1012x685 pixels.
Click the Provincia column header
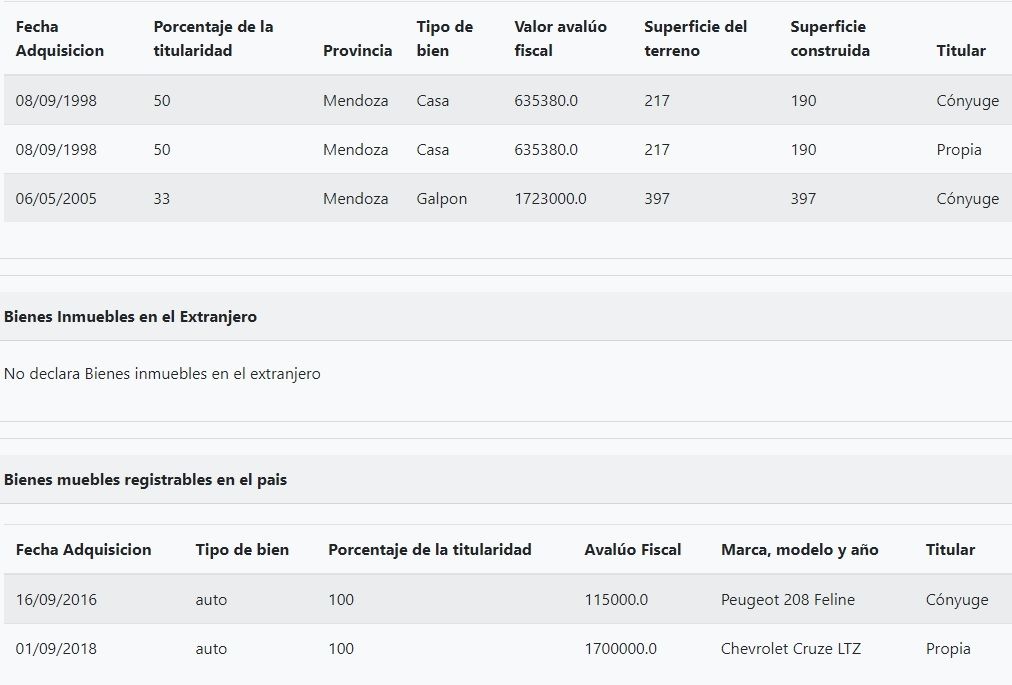tap(357, 51)
